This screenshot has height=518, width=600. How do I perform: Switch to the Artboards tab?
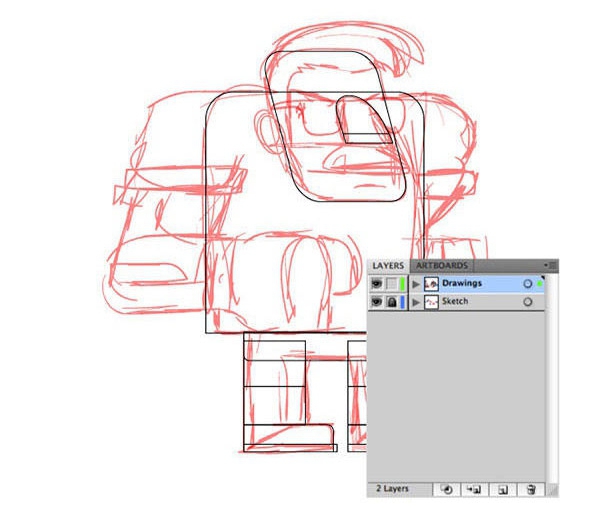tap(442, 266)
